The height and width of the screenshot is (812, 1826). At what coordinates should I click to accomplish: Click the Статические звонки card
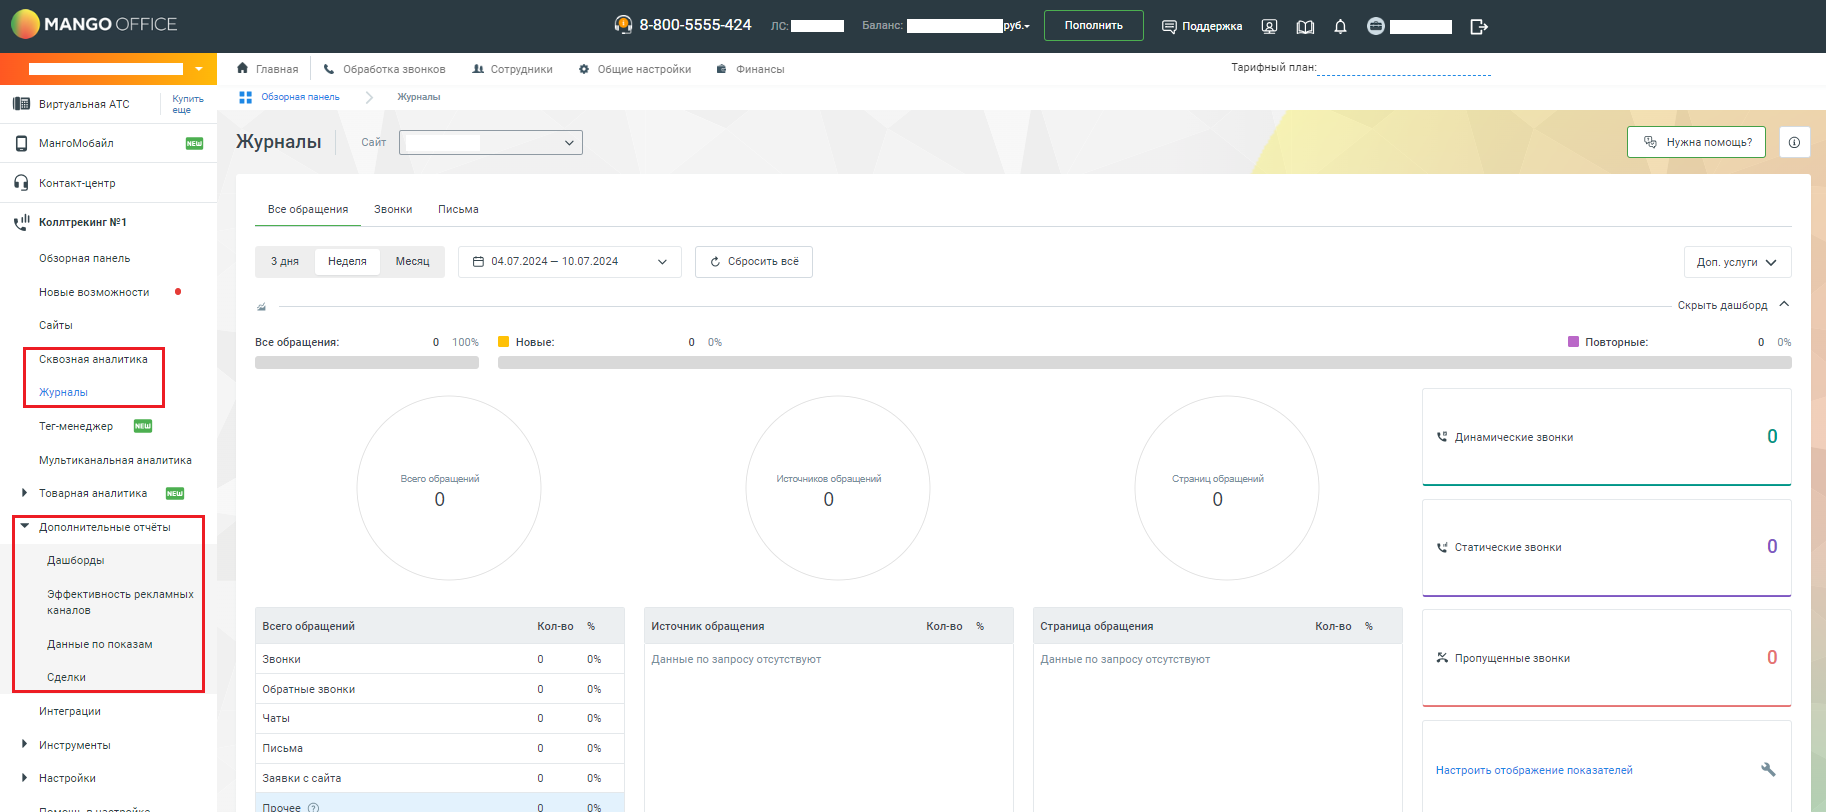click(x=1606, y=547)
